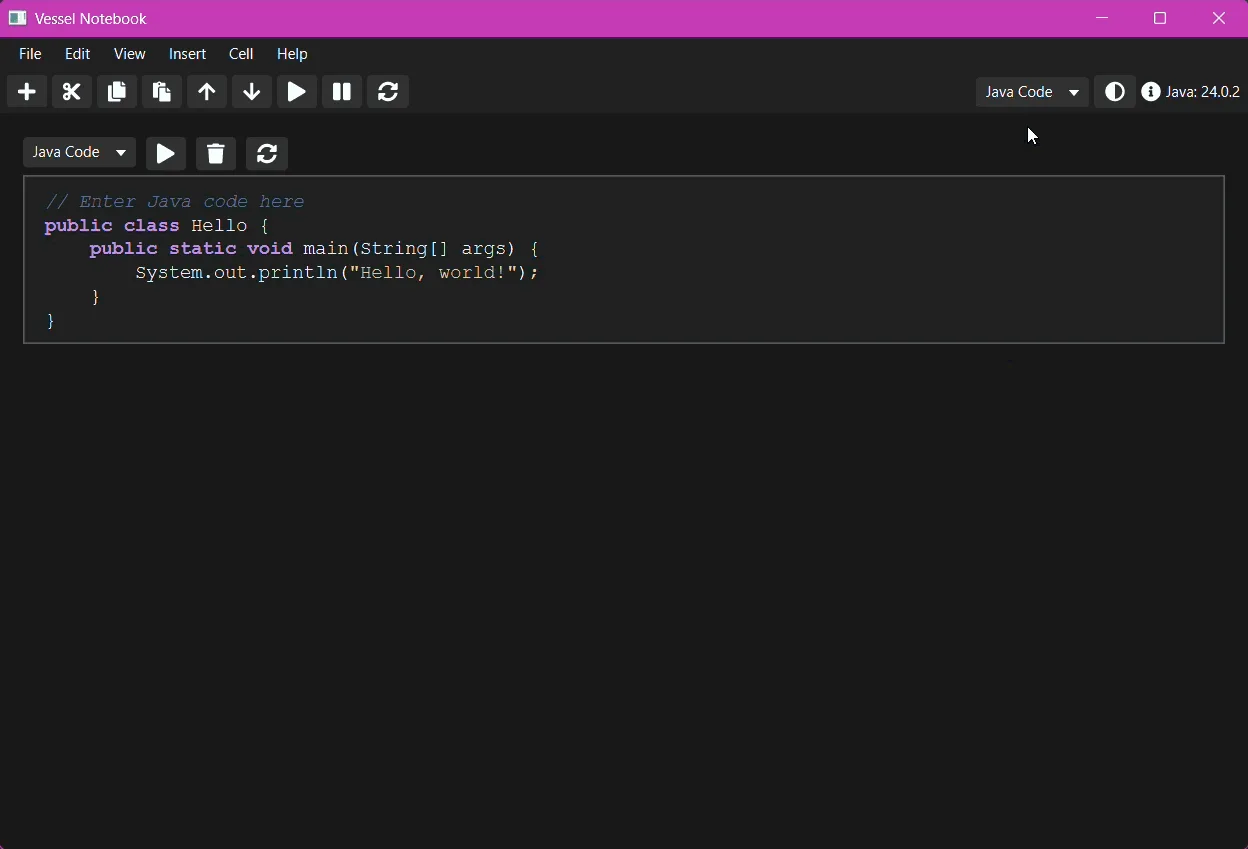This screenshot has width=1248, height=849.
Task: Open the File menu
Action: click(x=30, y=54)
